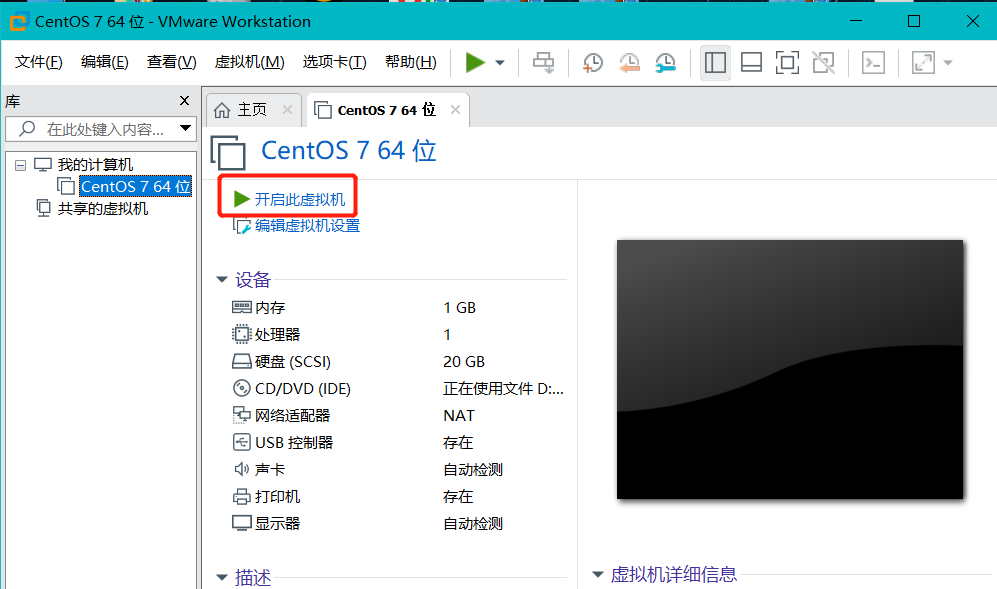The width and height of the screenshot is (997, 589).
Task: Open the power button dropdown arrow
Action: [497, 62]
